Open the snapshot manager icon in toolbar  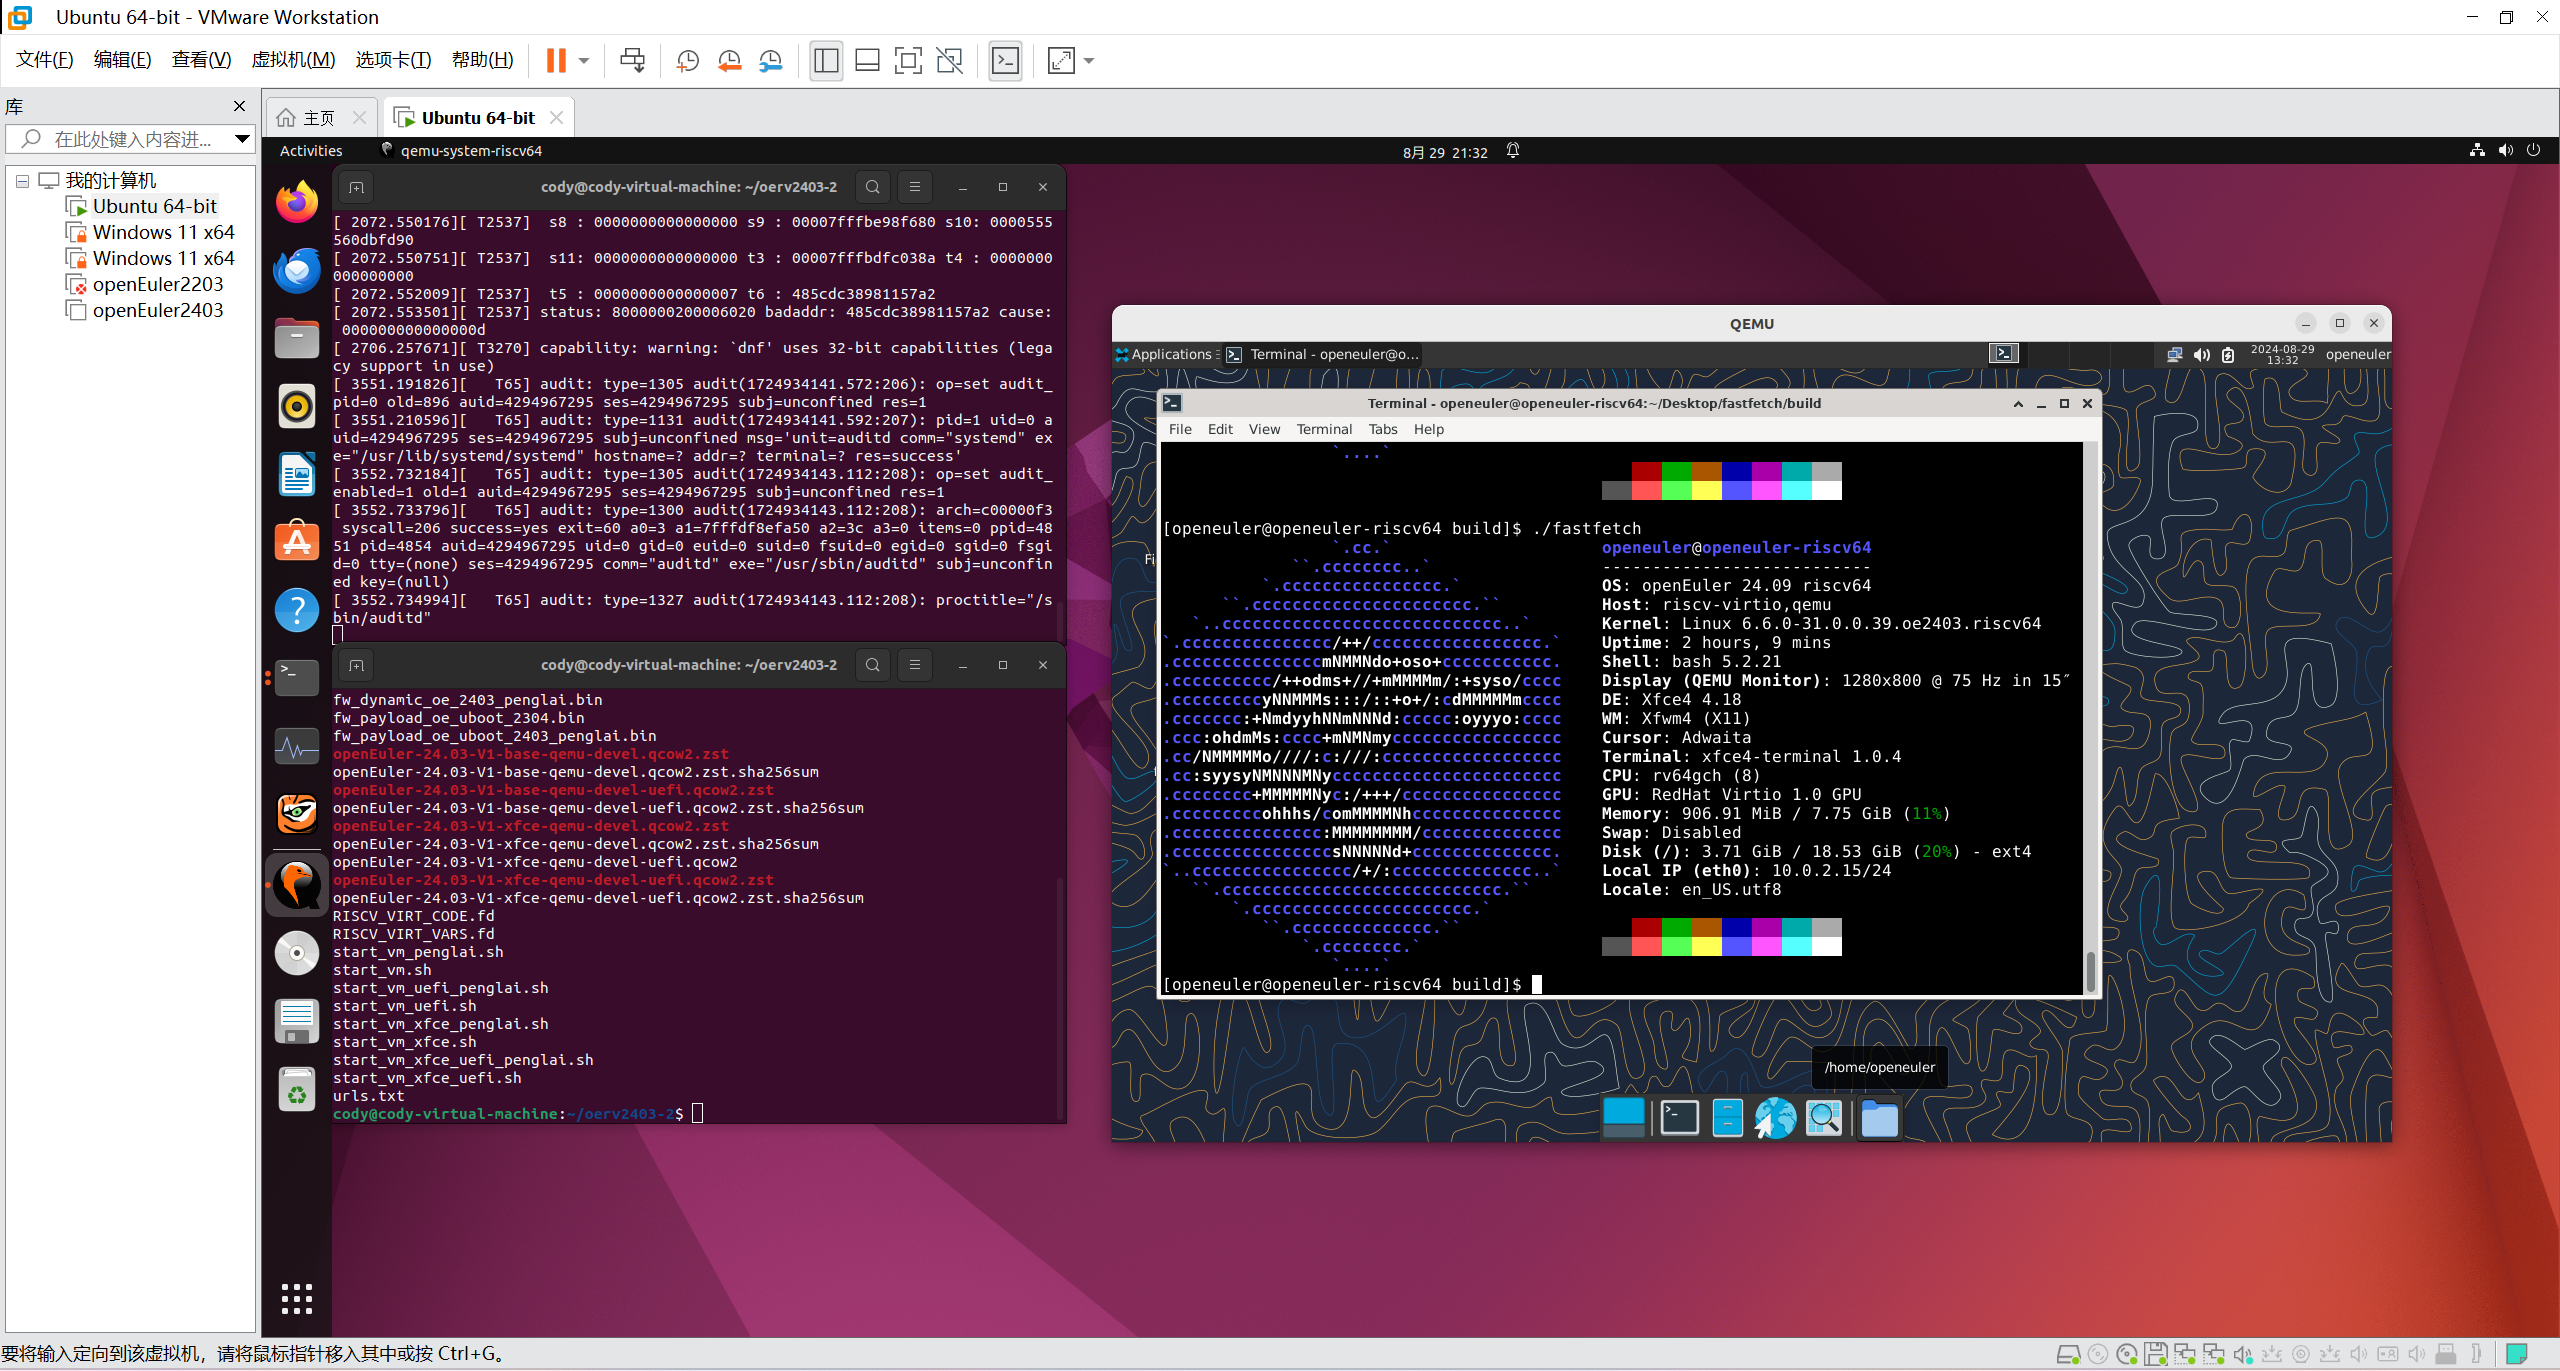(x=770, y=61)
